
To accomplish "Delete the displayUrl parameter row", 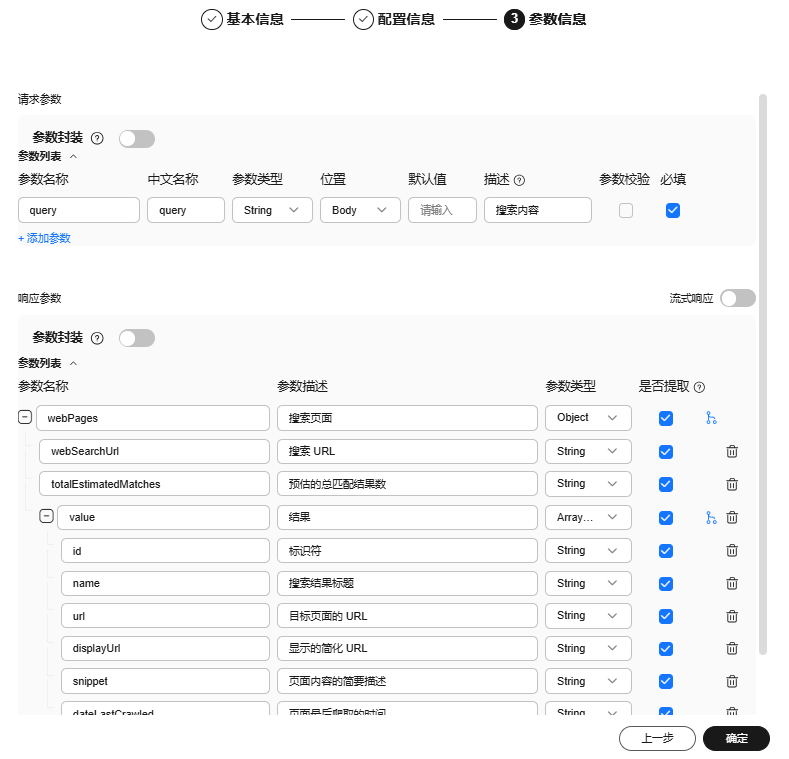I will click(732, 649).
